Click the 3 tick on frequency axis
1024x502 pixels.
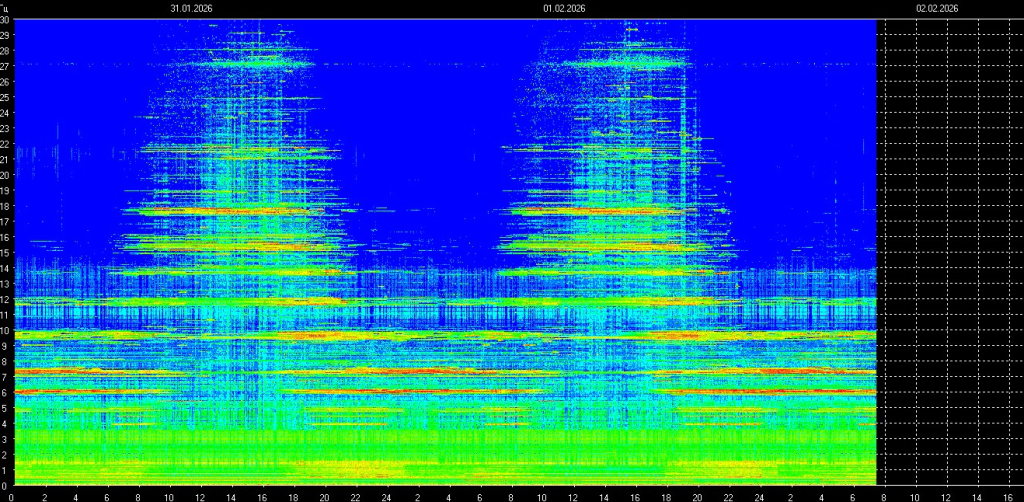(x=5, y=439)
